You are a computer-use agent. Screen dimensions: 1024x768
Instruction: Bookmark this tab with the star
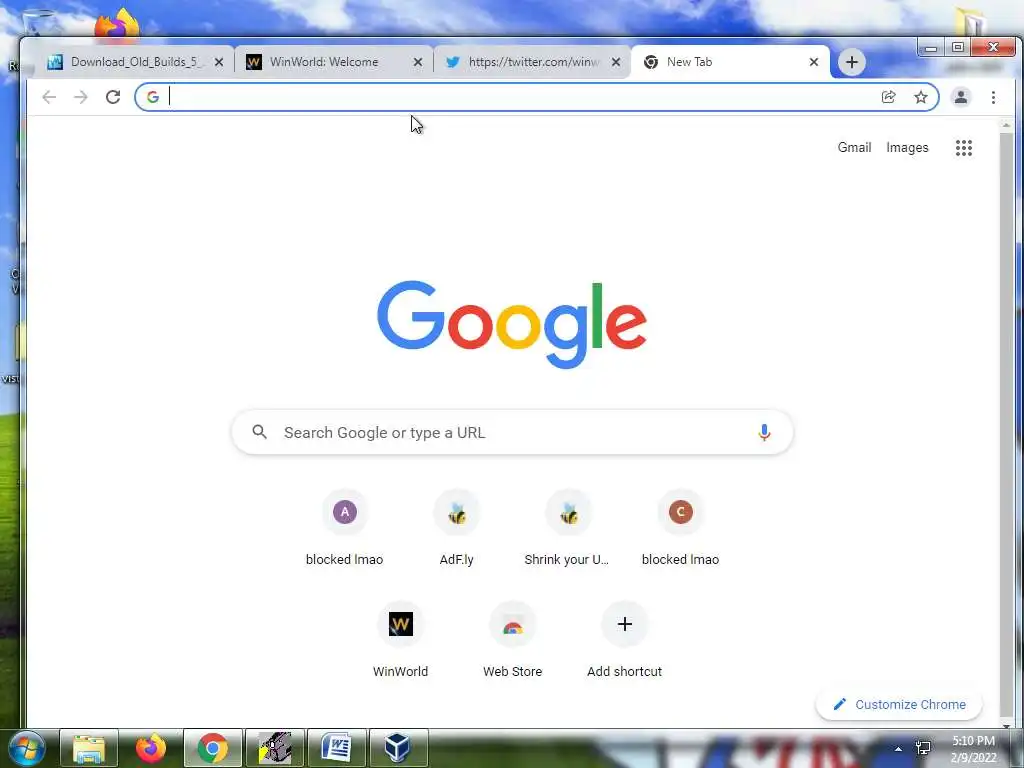pyautogui.click(x=921, y=97)
